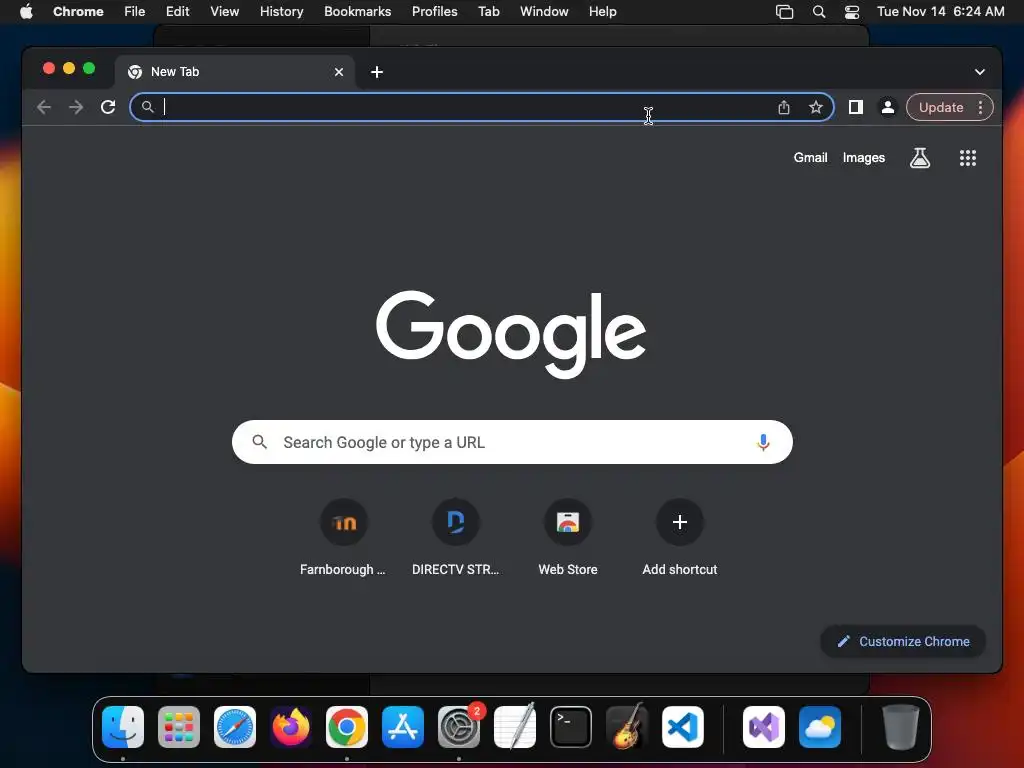
Task: Open Finder from the Dock
Action: 123,726
